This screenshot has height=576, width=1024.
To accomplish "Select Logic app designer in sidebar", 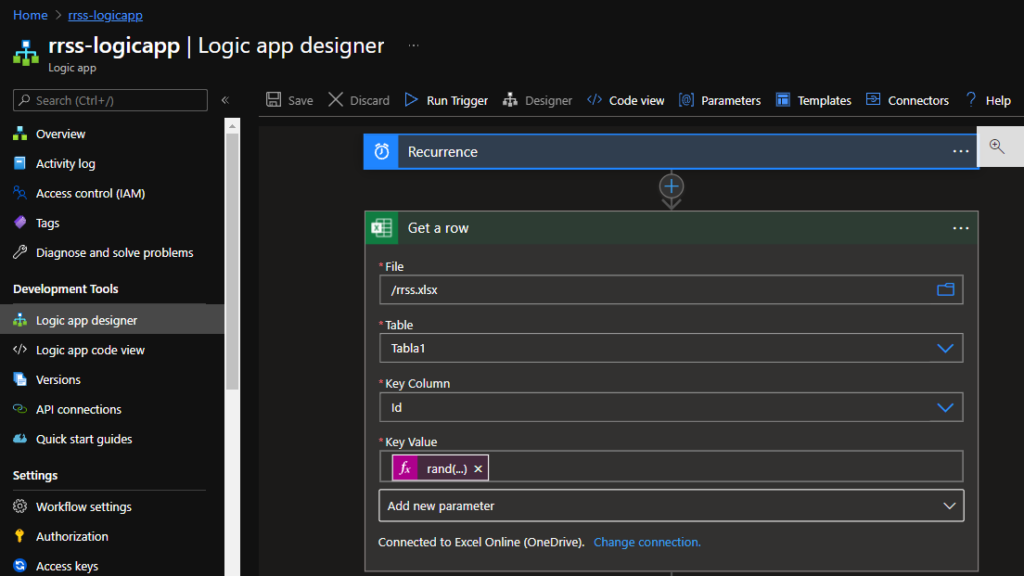I will tap(111, 320).
